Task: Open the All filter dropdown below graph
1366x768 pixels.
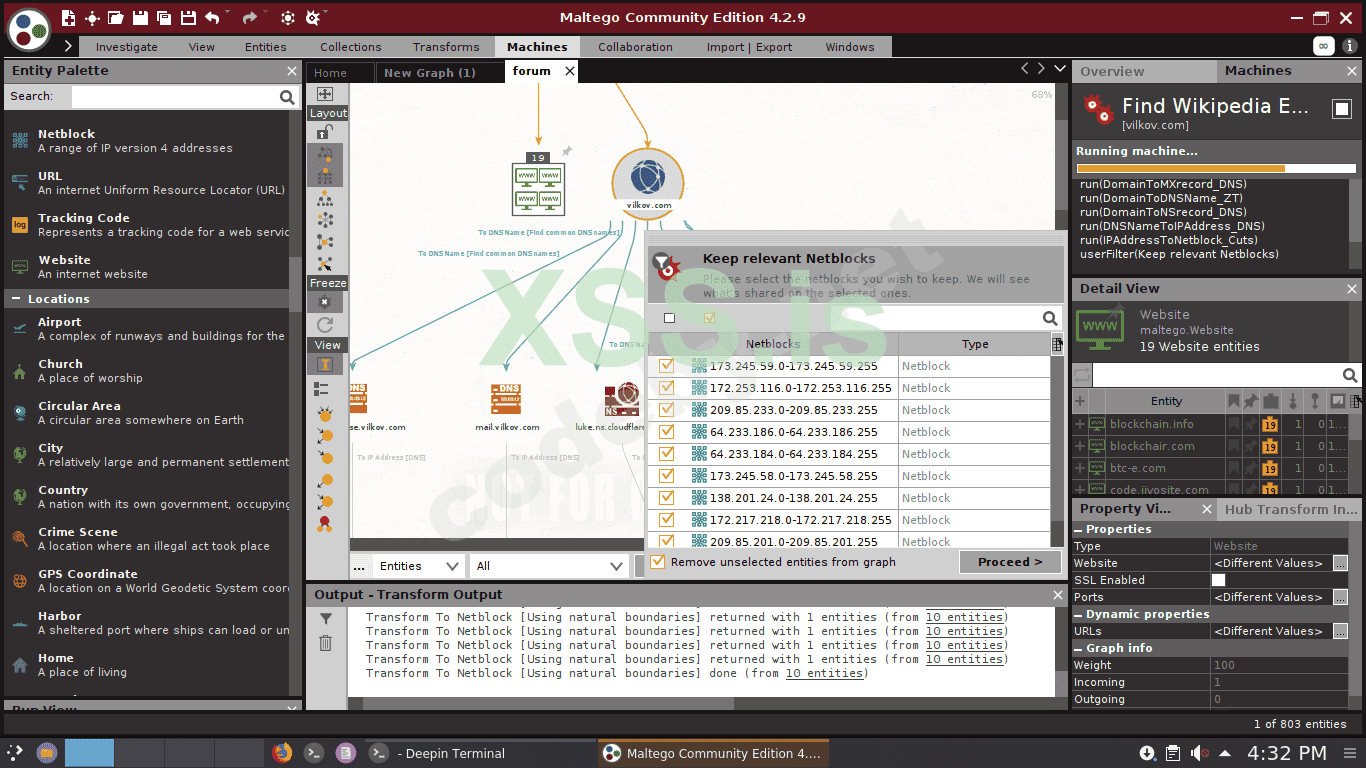Action: (x=549, y=566)
